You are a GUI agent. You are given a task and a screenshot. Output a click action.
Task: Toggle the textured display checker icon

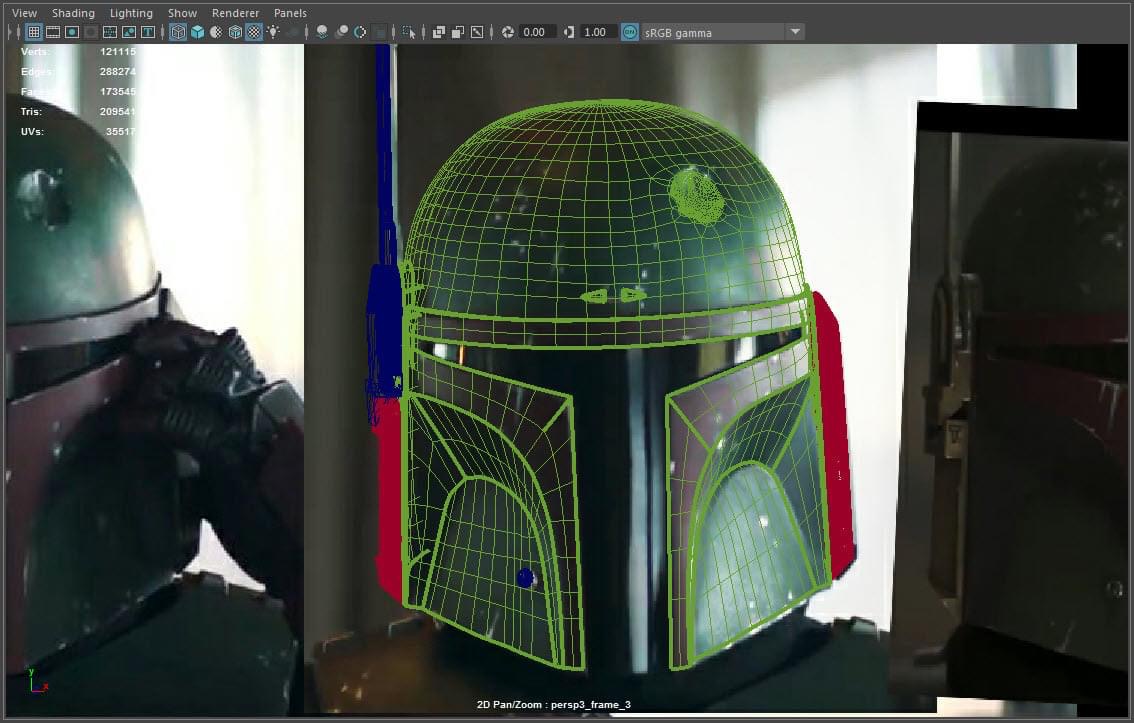pyautogui.click(x=254, y=32)
